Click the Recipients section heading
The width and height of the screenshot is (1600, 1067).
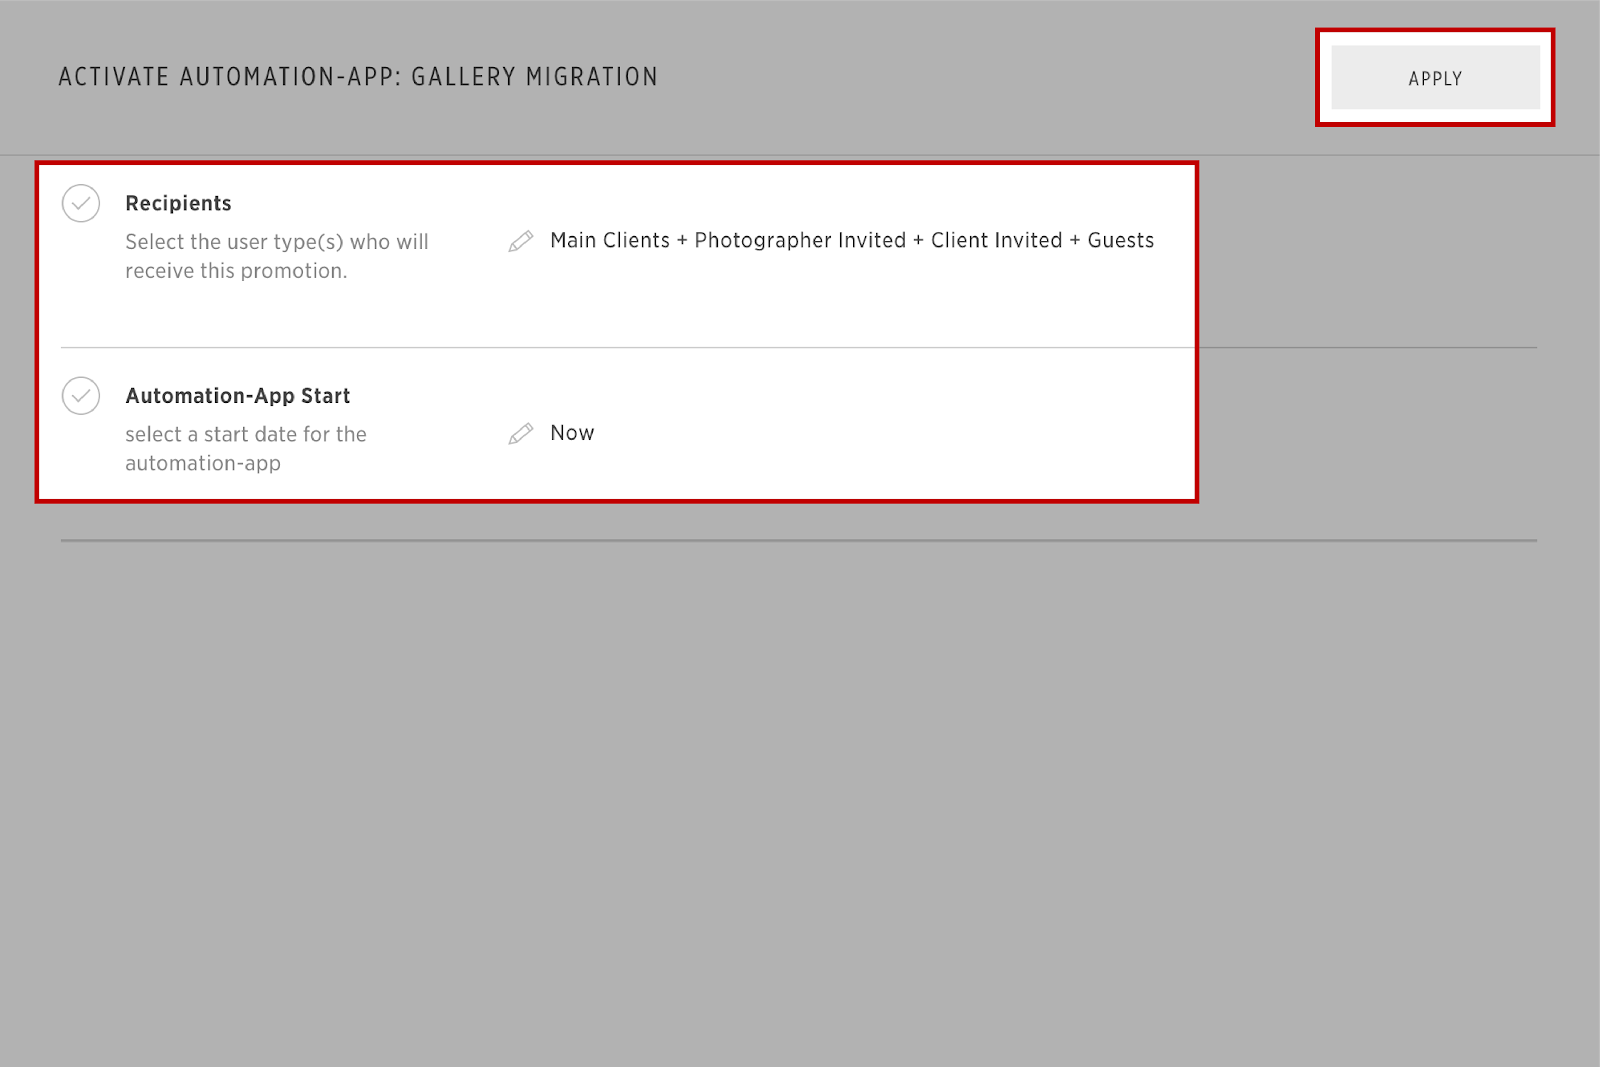point(178,203)
